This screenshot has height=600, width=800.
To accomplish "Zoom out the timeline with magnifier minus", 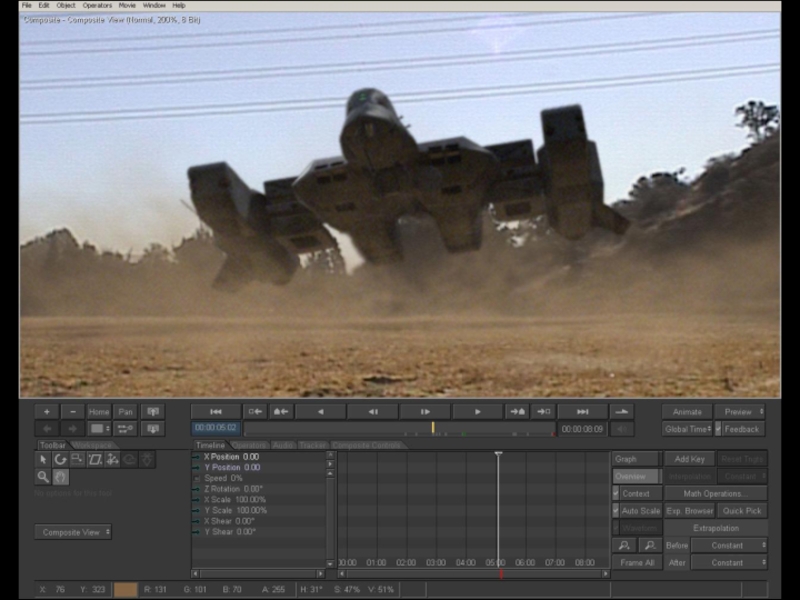I will 650,545.
